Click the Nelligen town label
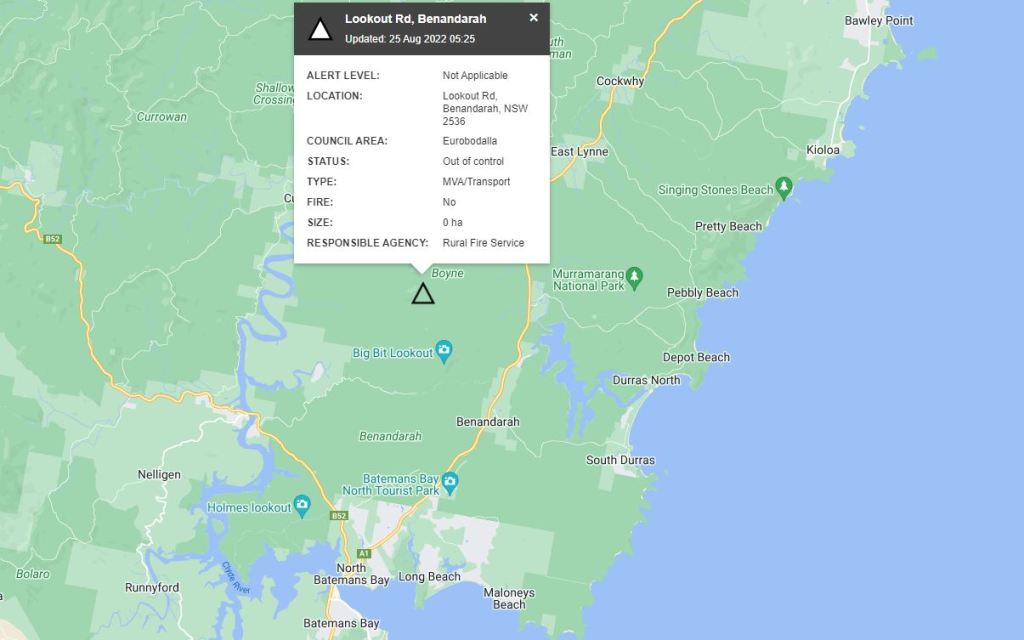 (x=159, y=475)
